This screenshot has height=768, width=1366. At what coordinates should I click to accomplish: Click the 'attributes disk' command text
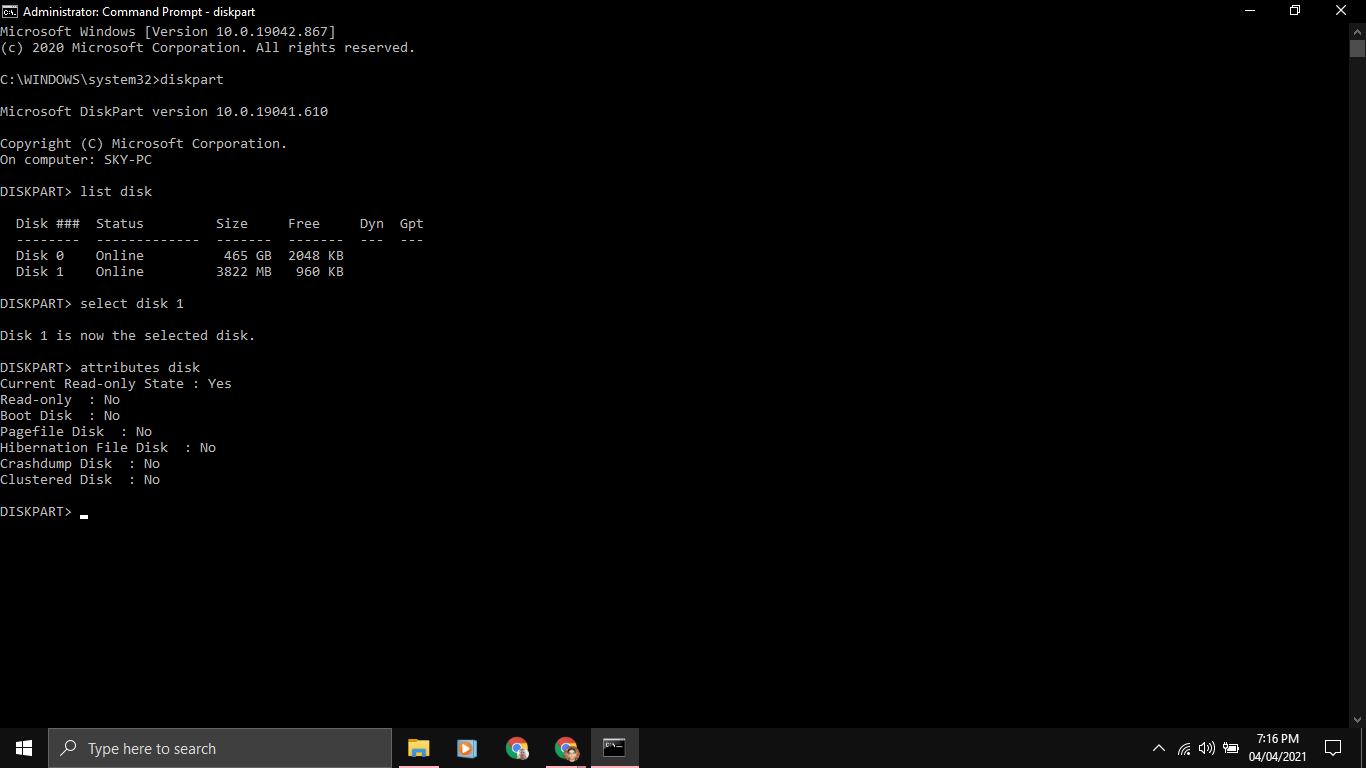click(x=140, y=368)
